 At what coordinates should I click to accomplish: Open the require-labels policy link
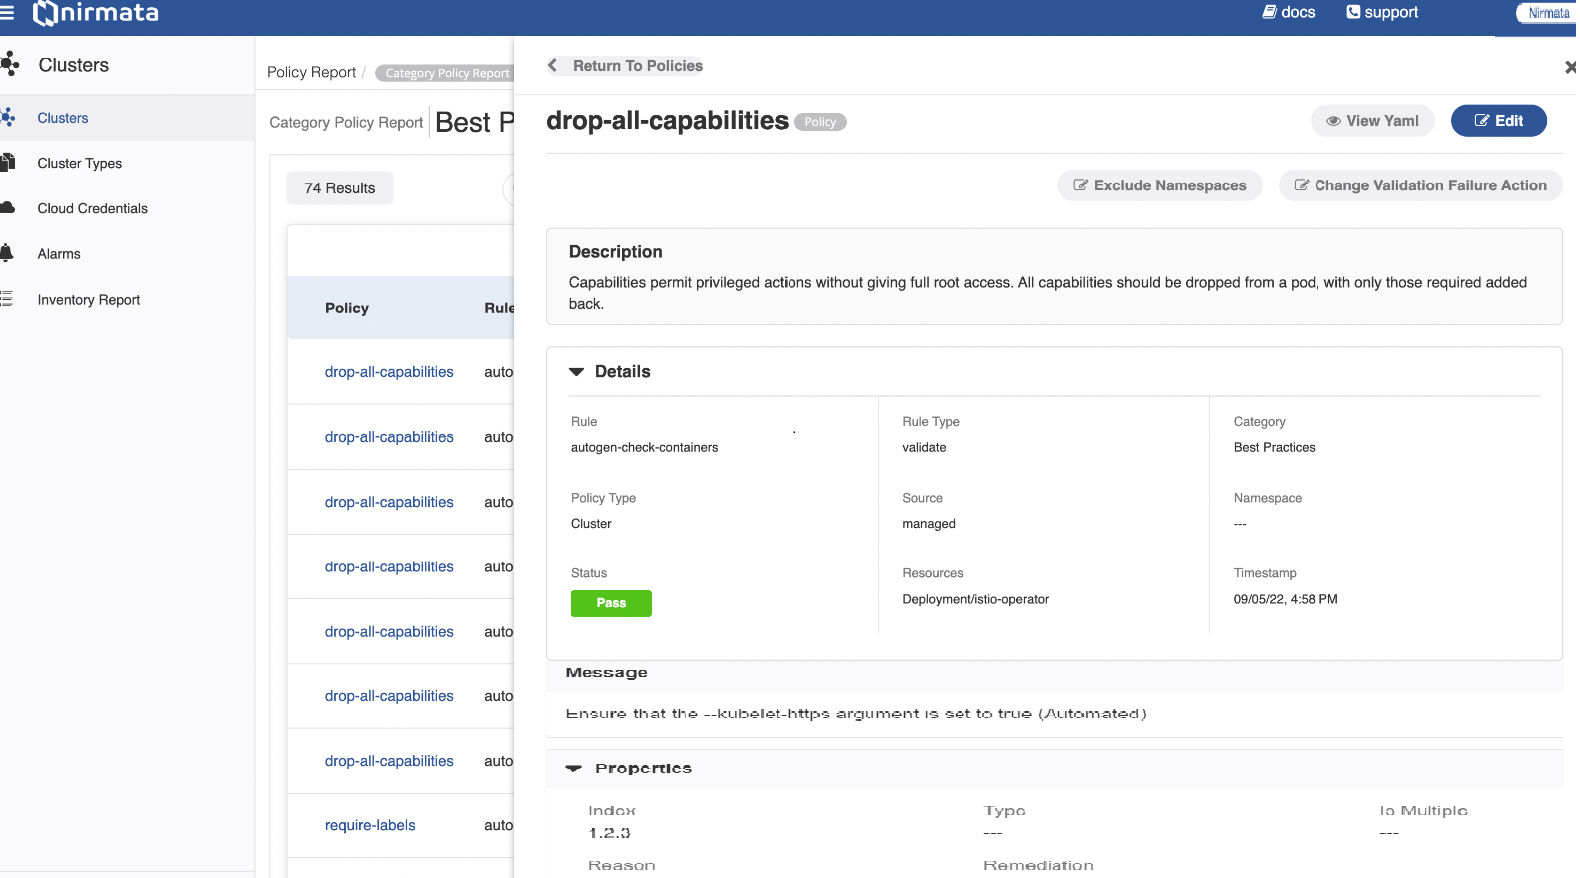[370, 825]
